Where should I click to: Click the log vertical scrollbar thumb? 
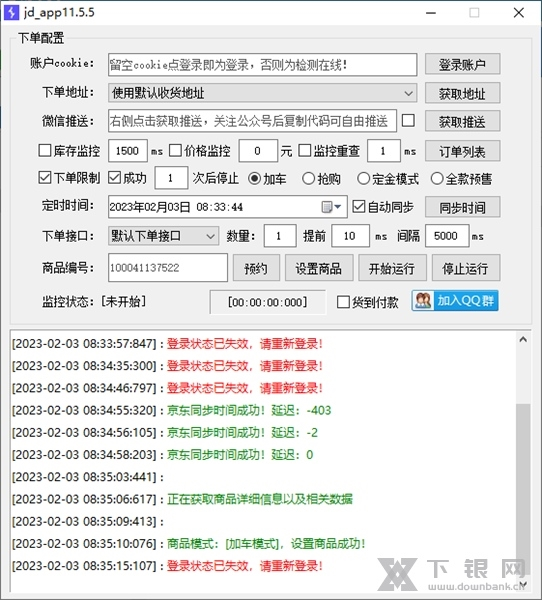(x=523, y=488)
